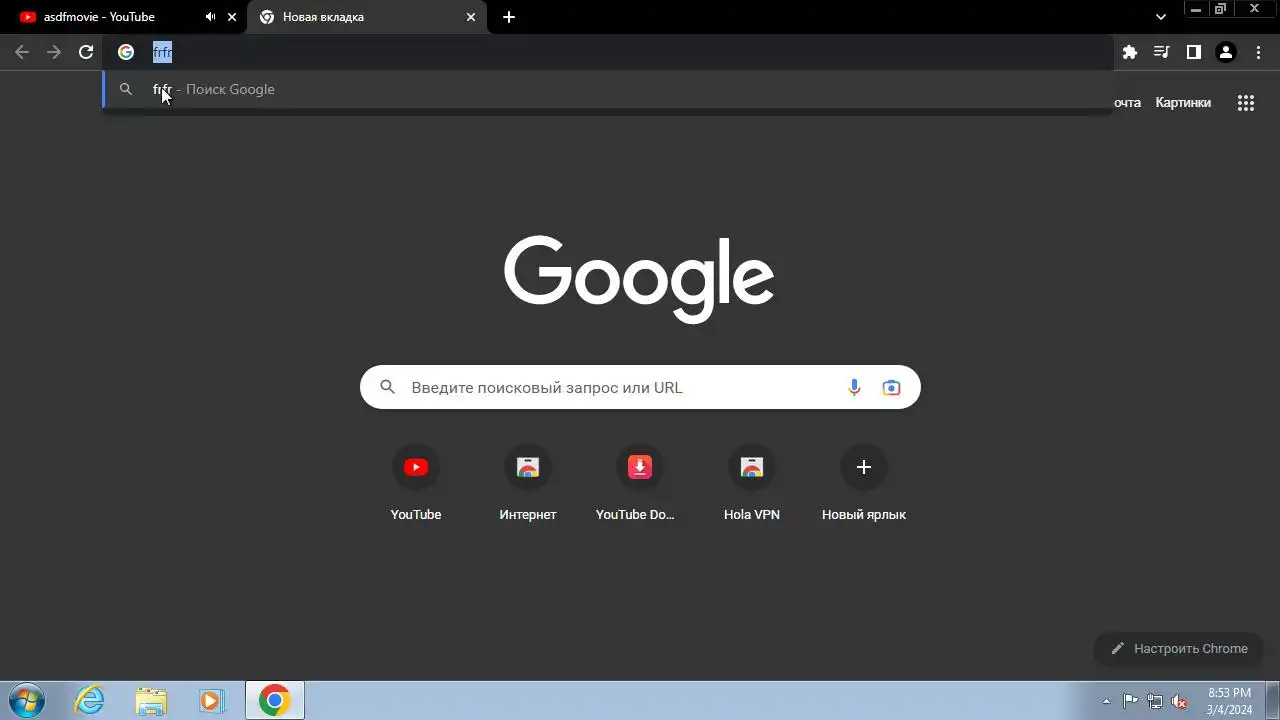The height and width of the screenshot is (720, 1280).
Task: Open the Extensions puzzle icon
Action: (x=1130, y=52)
